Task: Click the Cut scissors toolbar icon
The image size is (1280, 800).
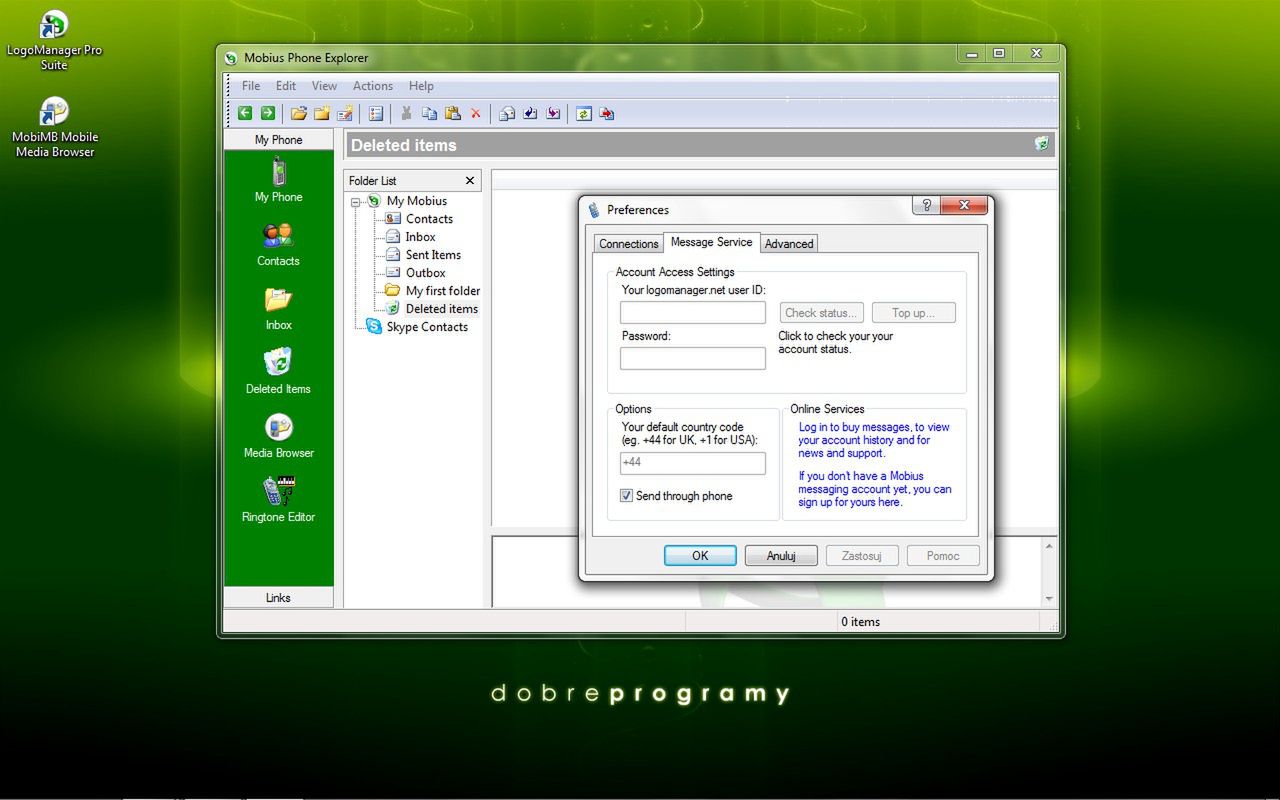Action: tap(406, 113)
